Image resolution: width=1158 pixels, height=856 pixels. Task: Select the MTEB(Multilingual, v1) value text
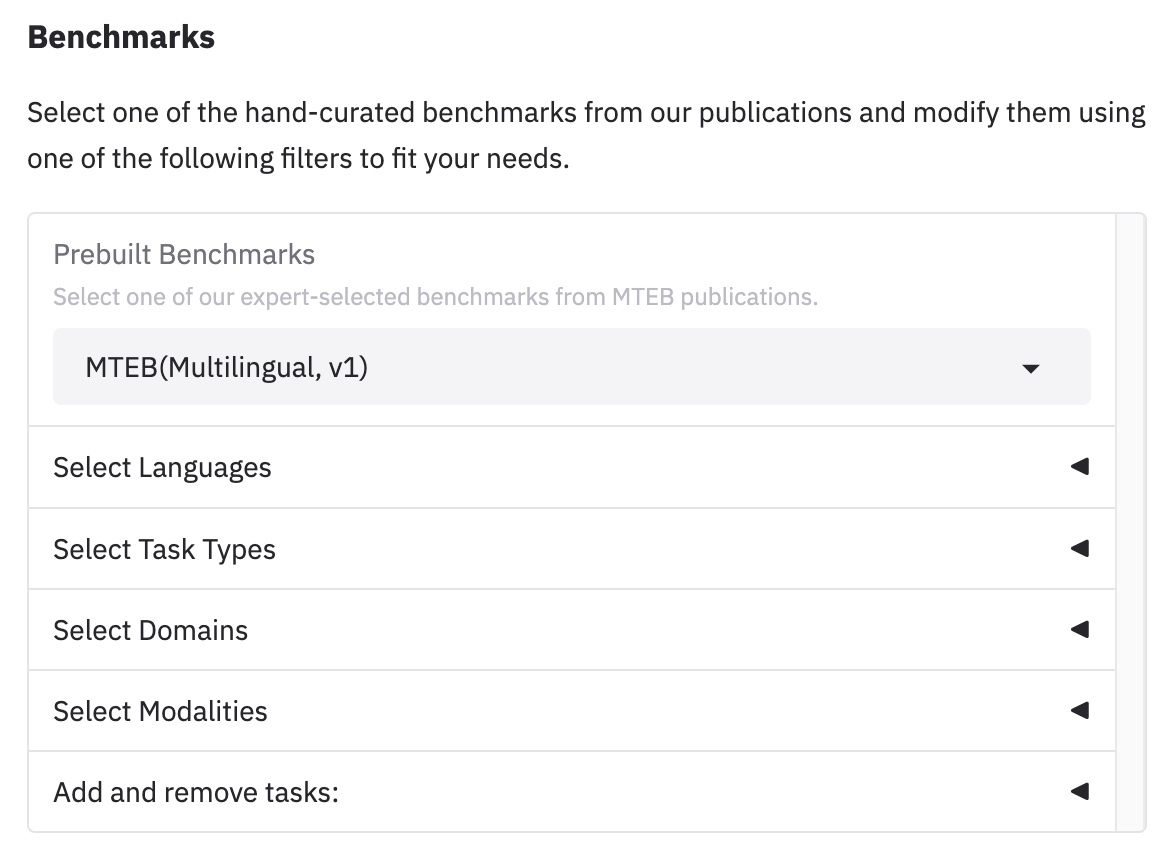(227, 367)
